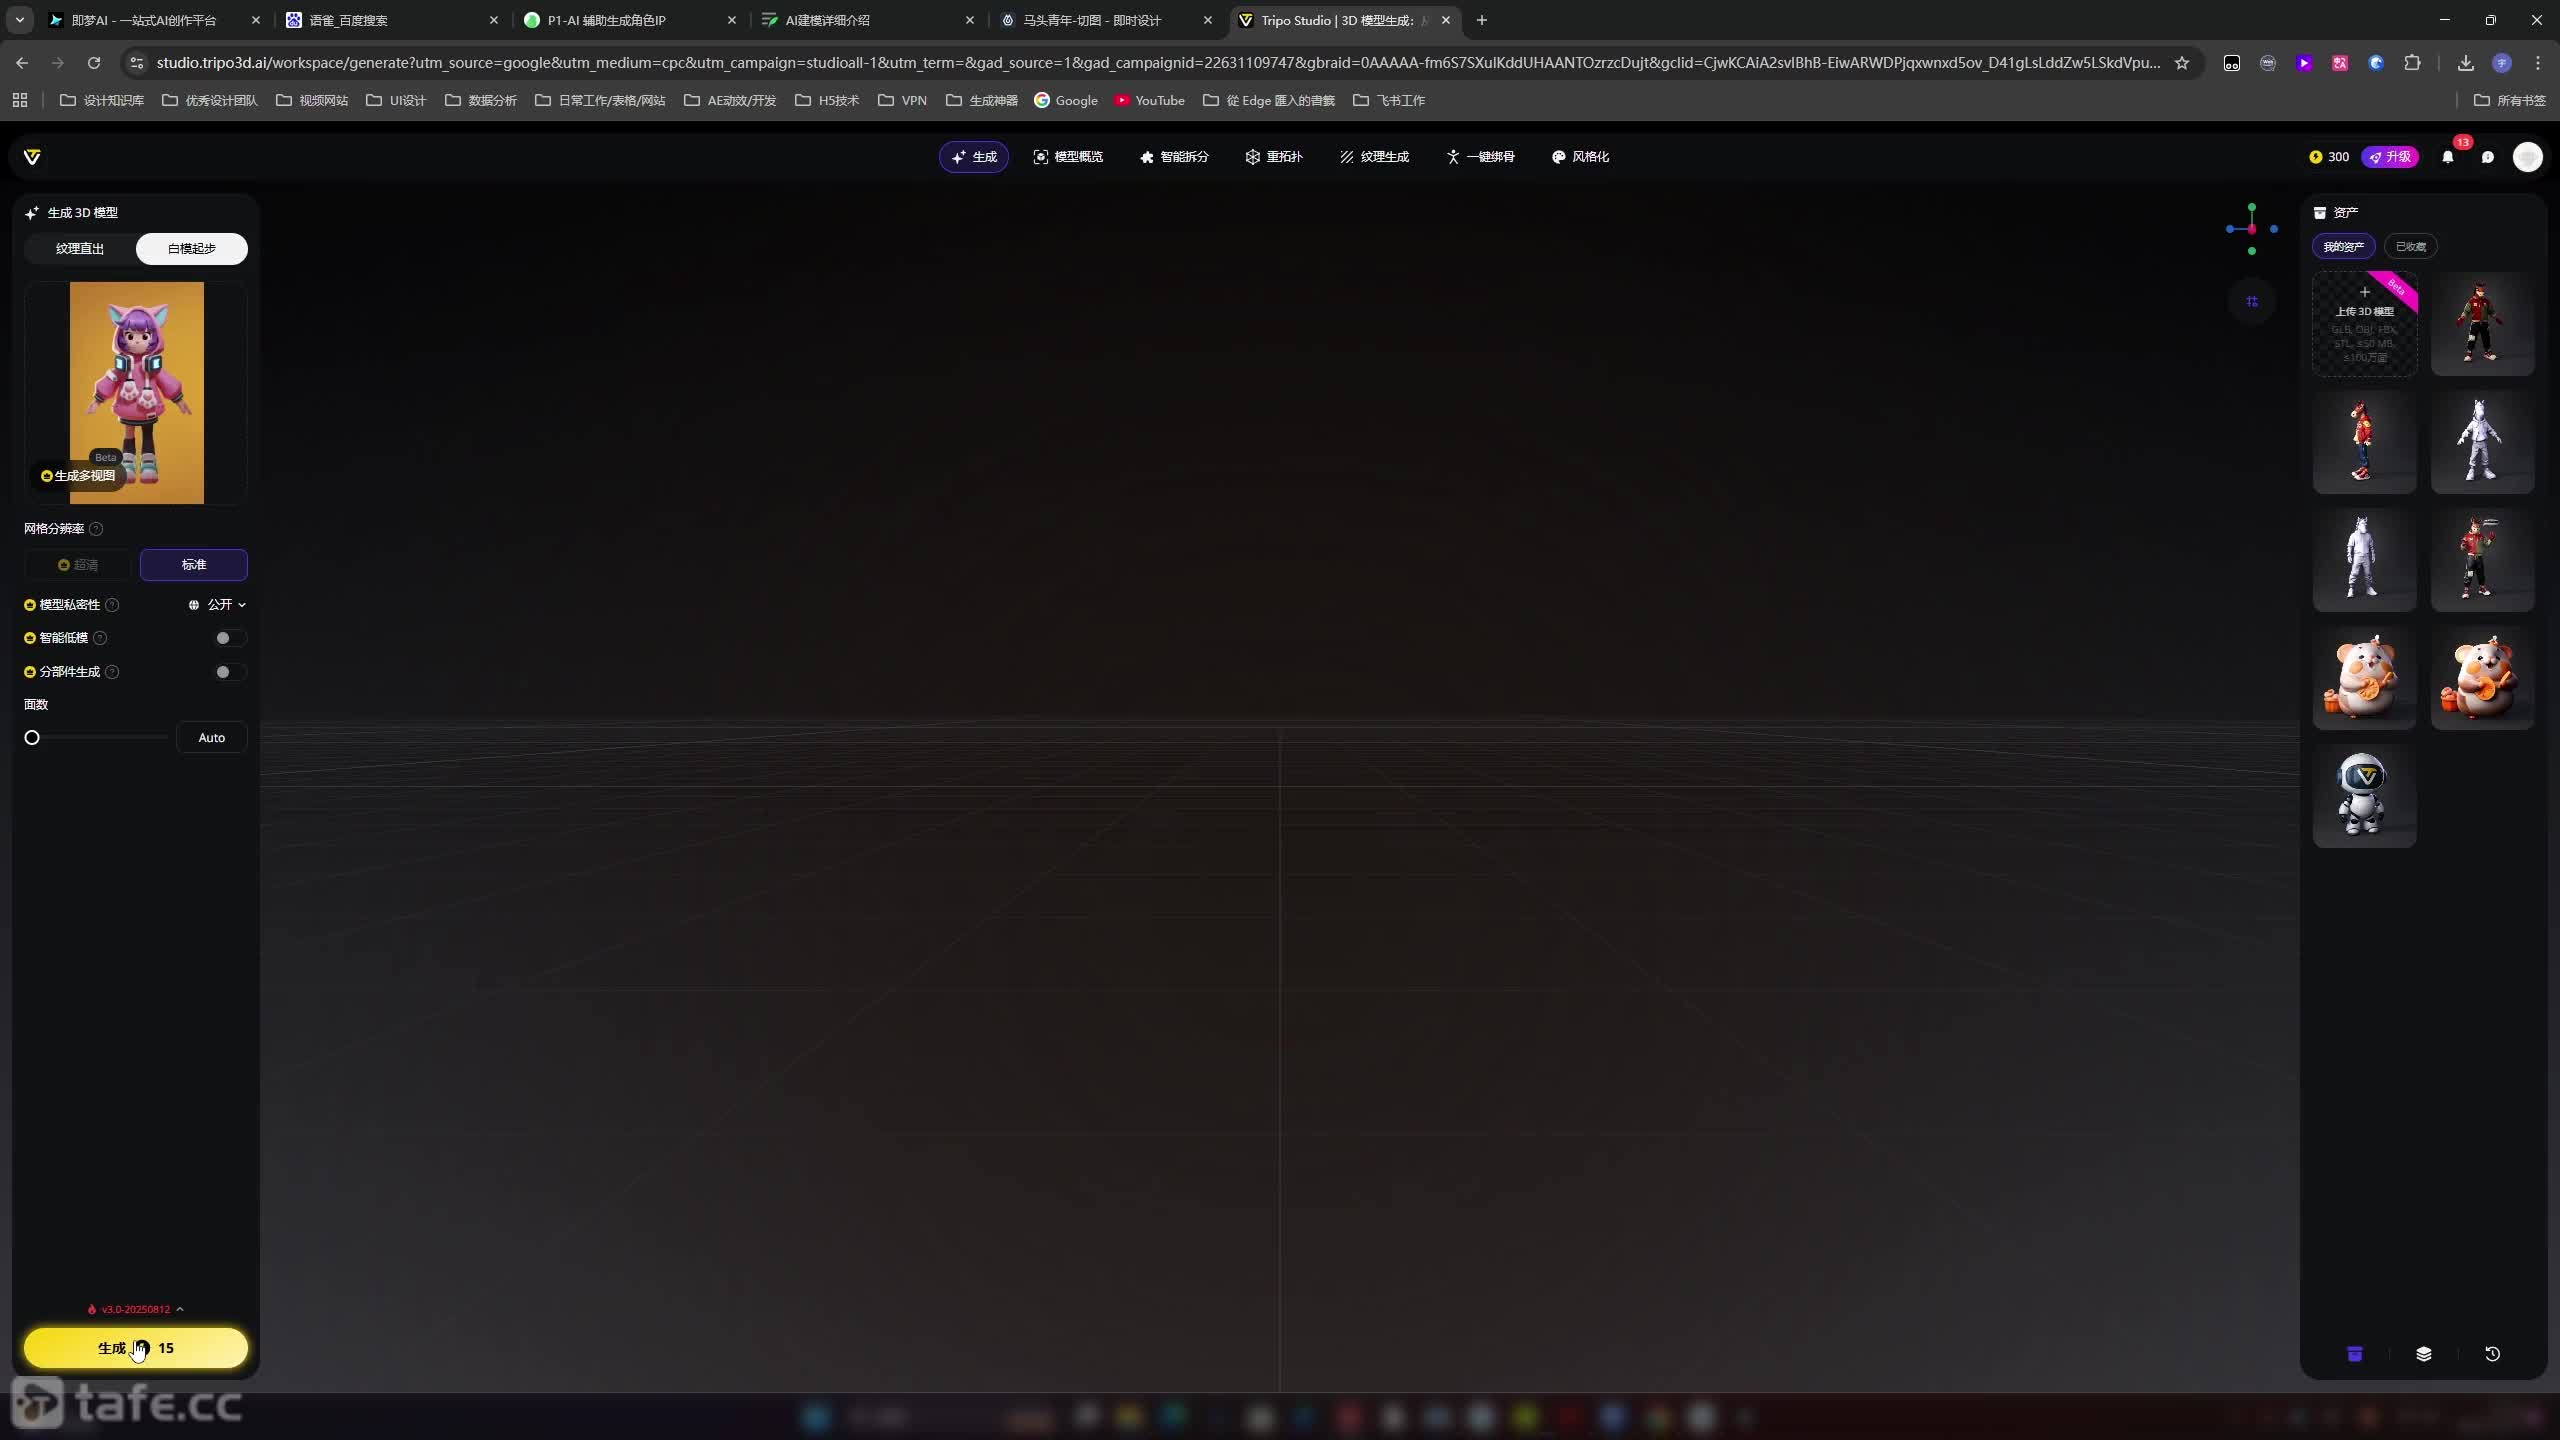Open the chat message icon
This screenshot has height=1440, width=2560.
coord(2487,157)
